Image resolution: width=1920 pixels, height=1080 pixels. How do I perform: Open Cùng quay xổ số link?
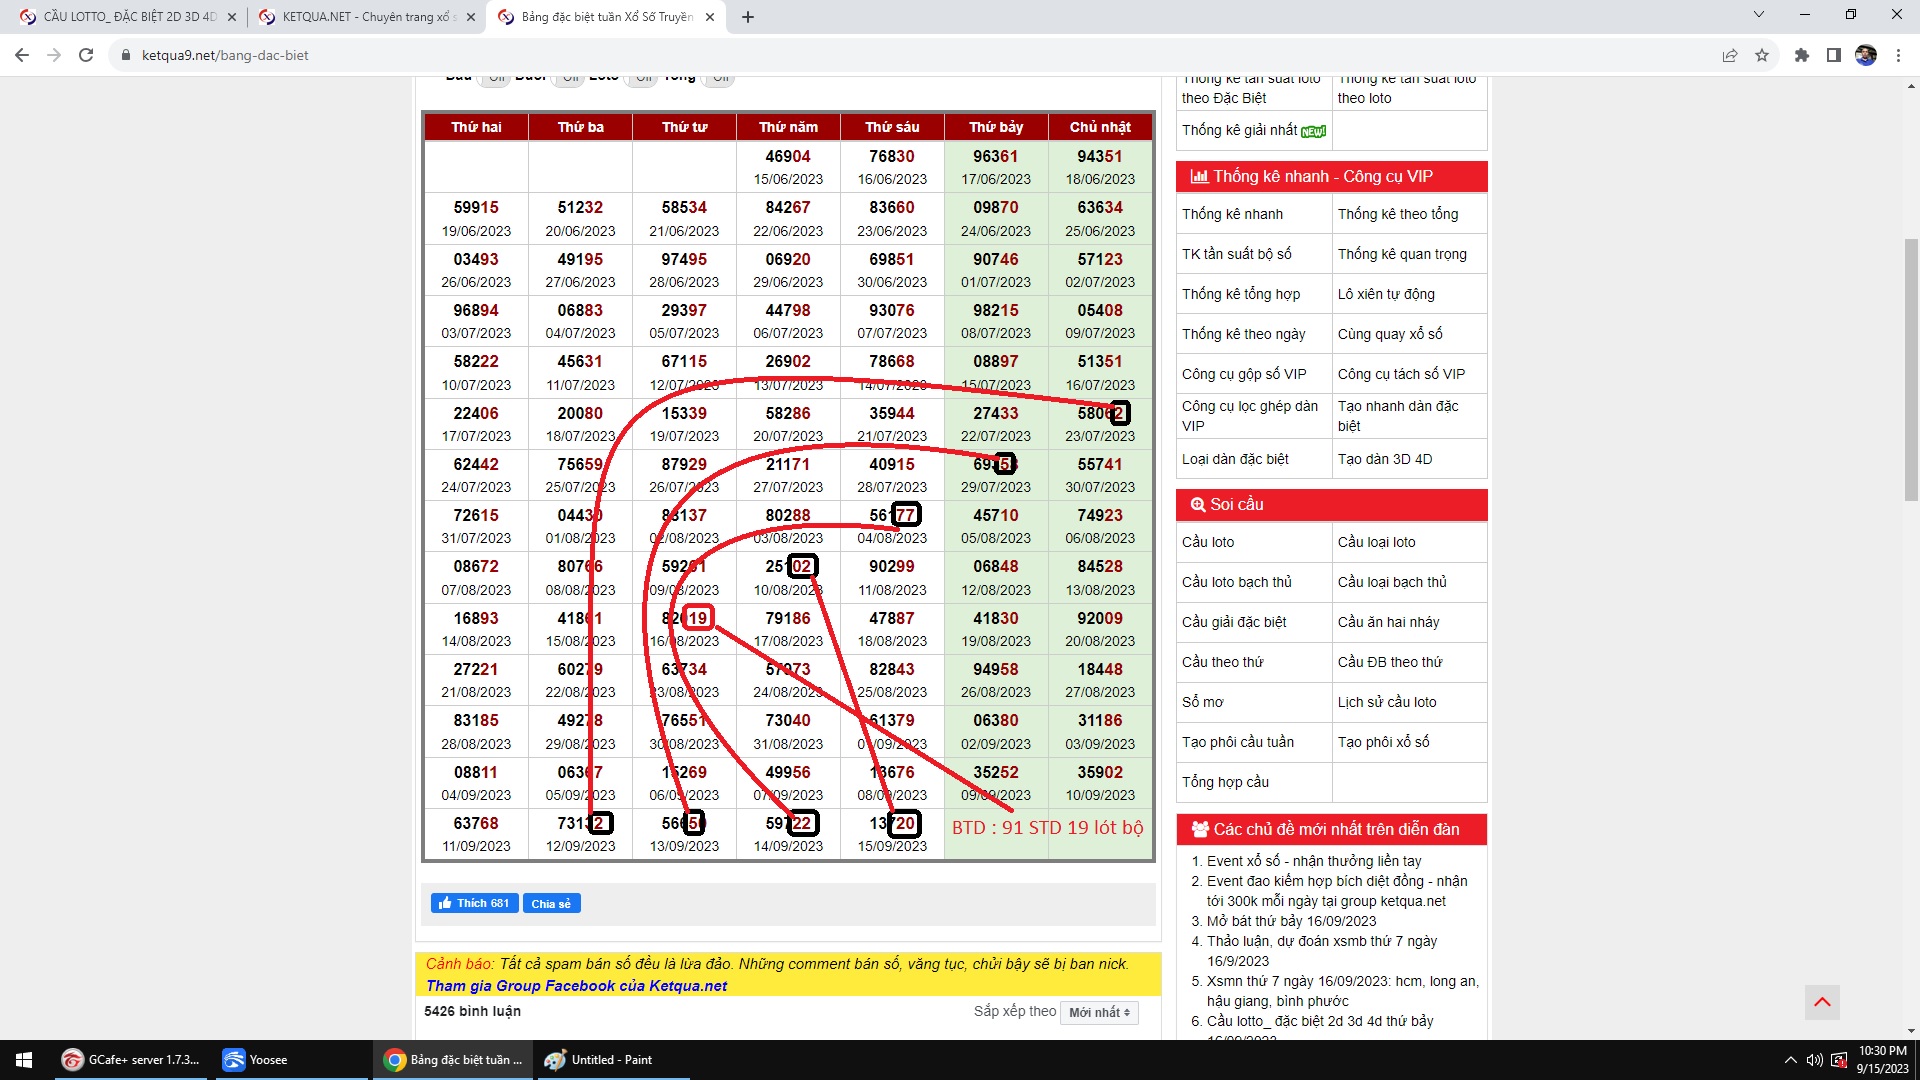(1390, 334)
